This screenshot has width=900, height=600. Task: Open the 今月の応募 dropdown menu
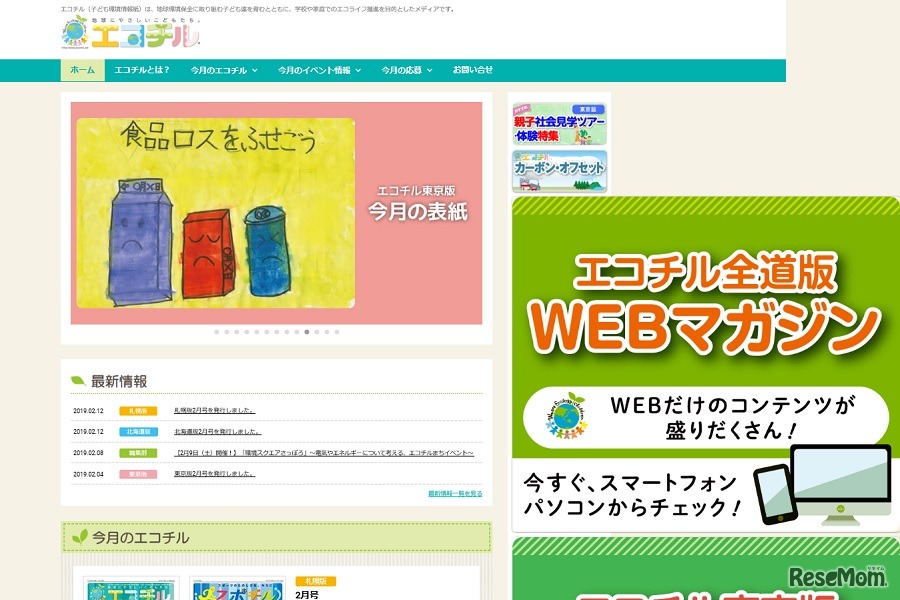(404, 70)
